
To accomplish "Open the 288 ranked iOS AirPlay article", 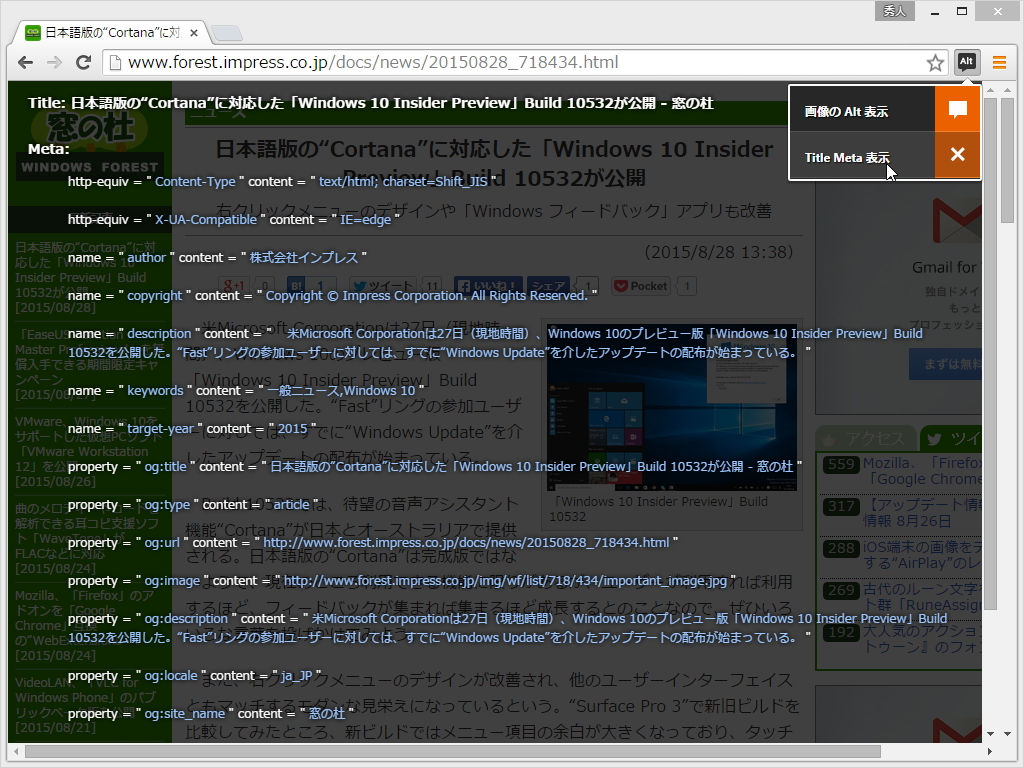I will pyautogui.click(x=922, y=555).
